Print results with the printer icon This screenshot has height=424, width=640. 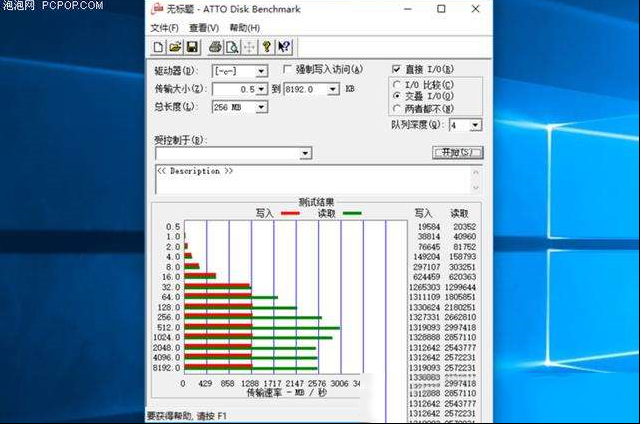point(215,47)
